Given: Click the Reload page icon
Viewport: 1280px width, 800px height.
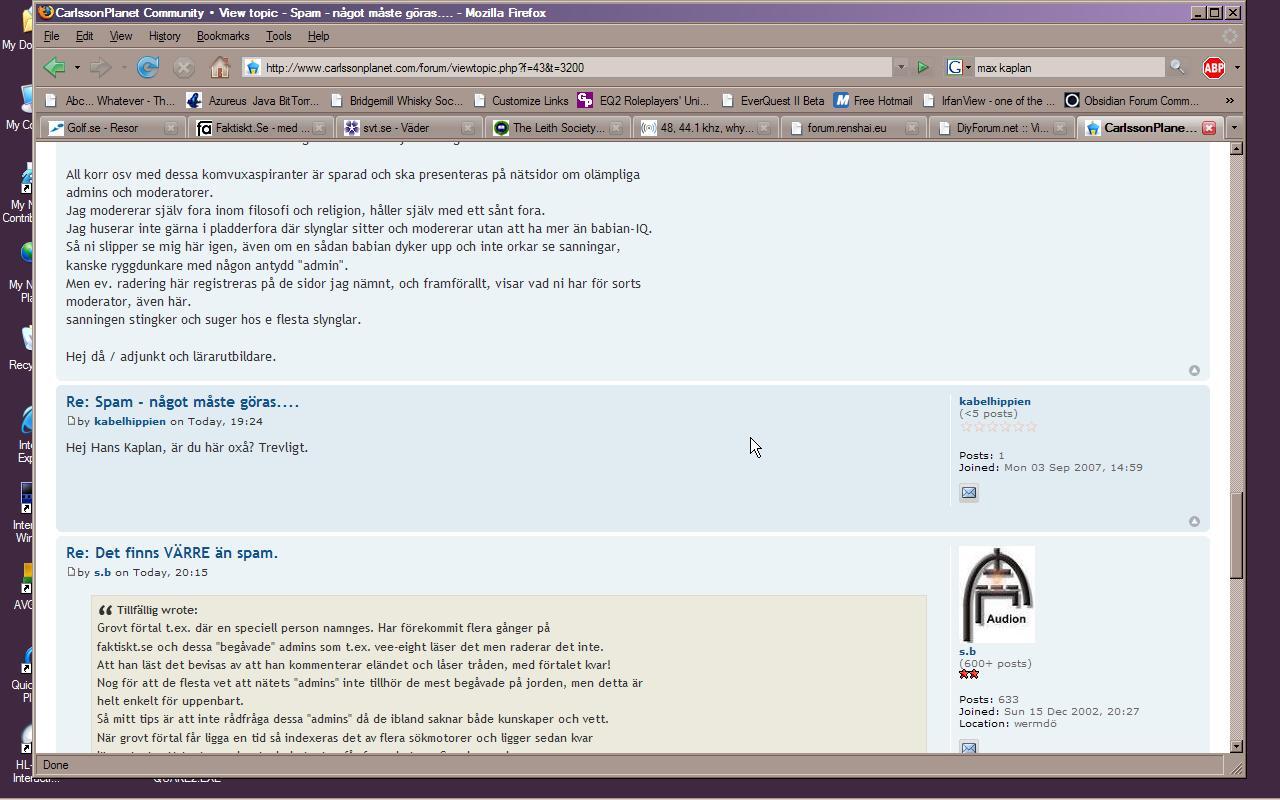Looking at the screenshot, I should (148, 67).
